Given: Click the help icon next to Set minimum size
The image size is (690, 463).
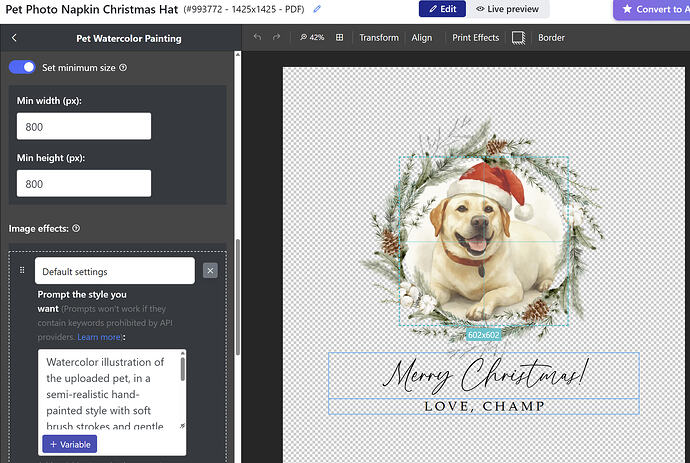Looking at the screenshot, I should pos(123,67).
